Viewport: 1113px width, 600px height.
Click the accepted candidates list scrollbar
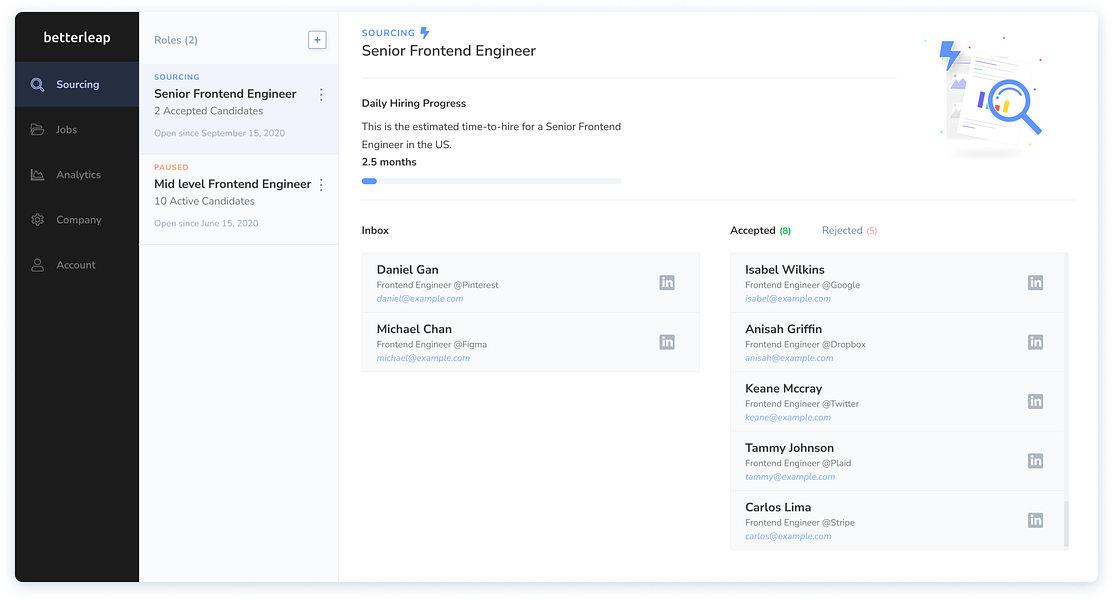1066,524
